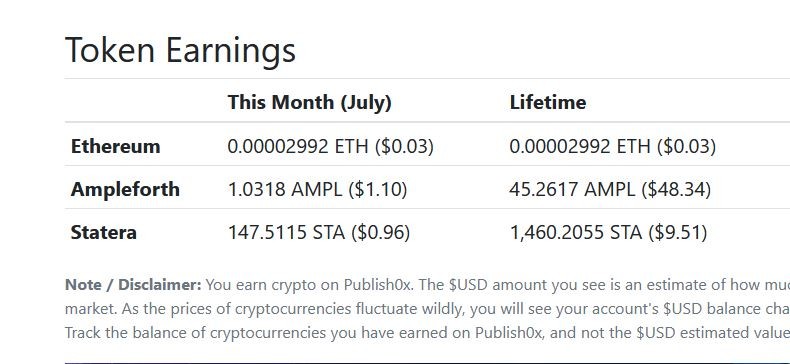Click disclaimer line about prices fluctuating wildly
Image resolution: width=790 pixels, height=364 pixels.
click(x=427, y=309)
